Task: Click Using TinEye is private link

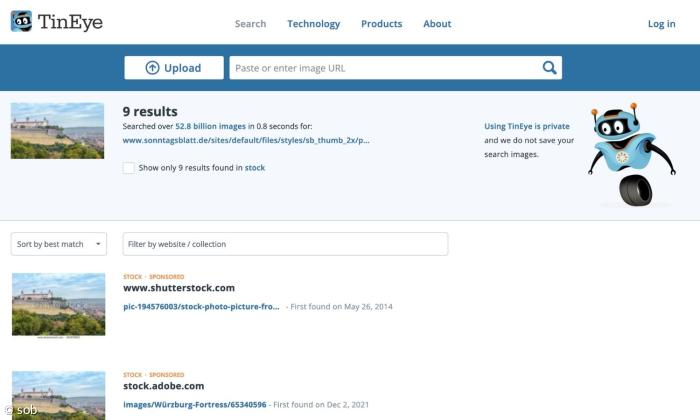Action: (527, 126)
